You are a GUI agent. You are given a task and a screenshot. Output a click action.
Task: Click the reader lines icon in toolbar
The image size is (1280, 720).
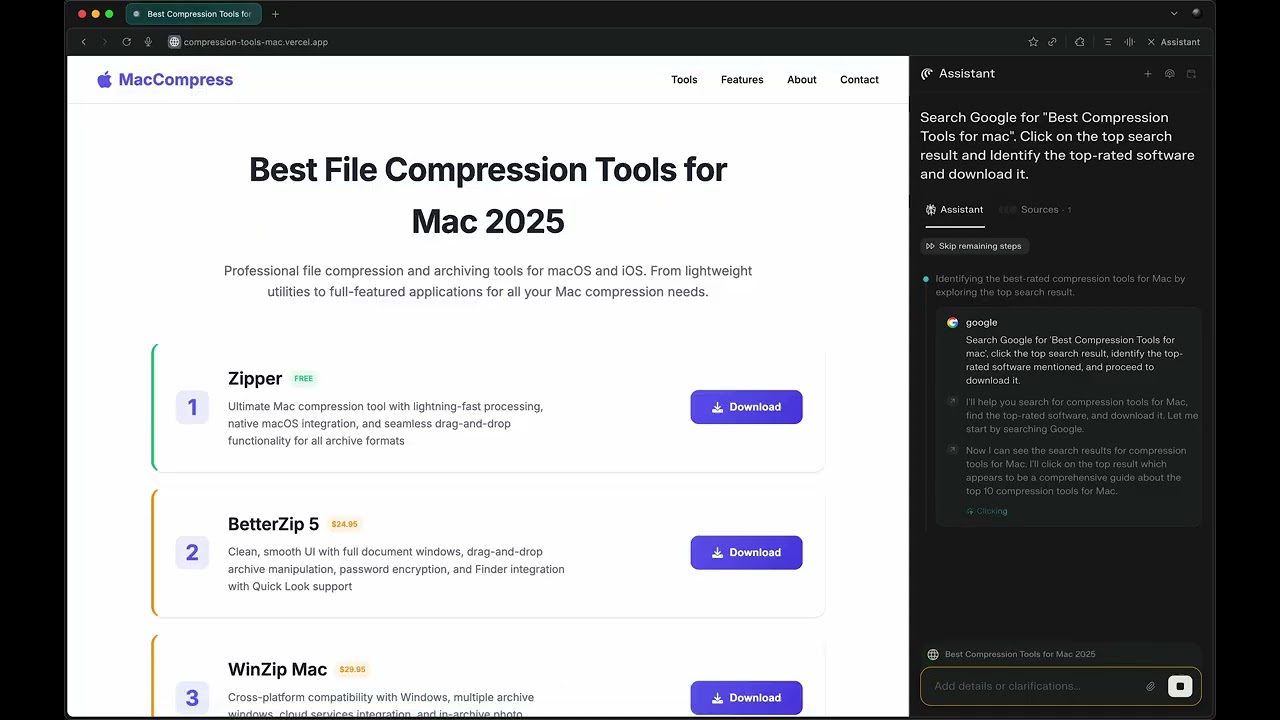click(1108, 42)
